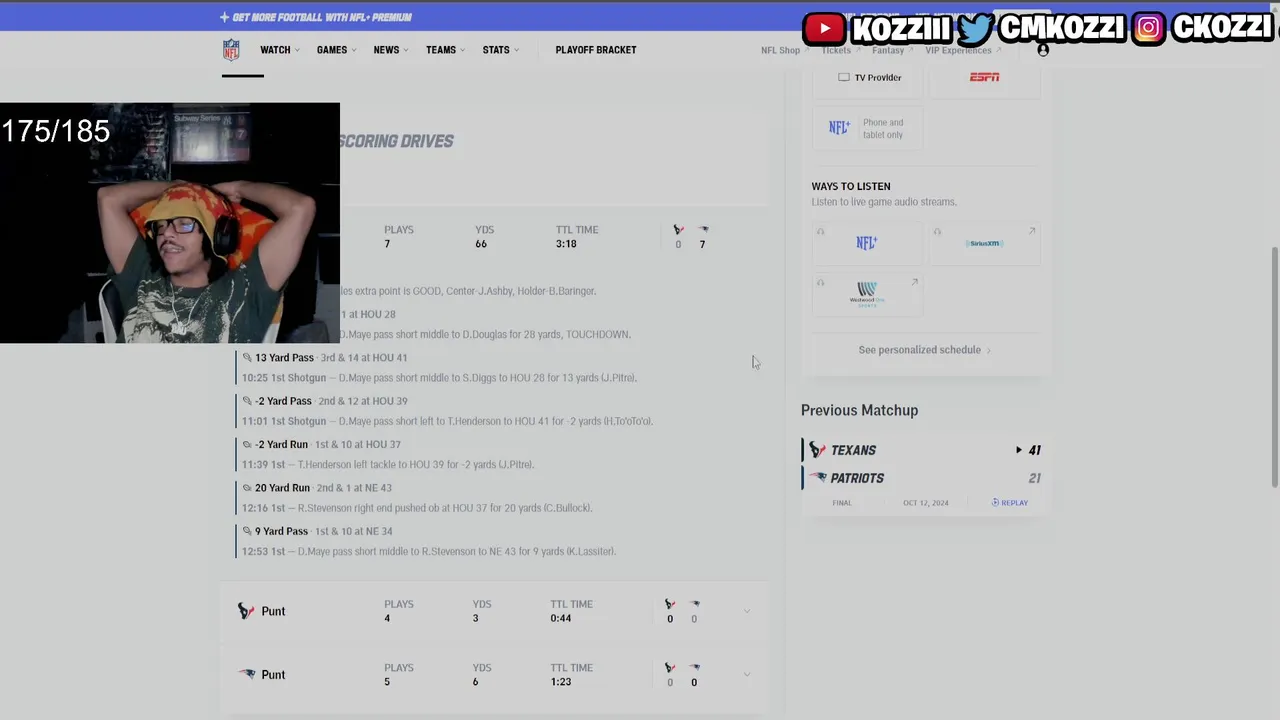
Task: Click the SiriusXM external link arrow
Action: [x=1032, y=231]
